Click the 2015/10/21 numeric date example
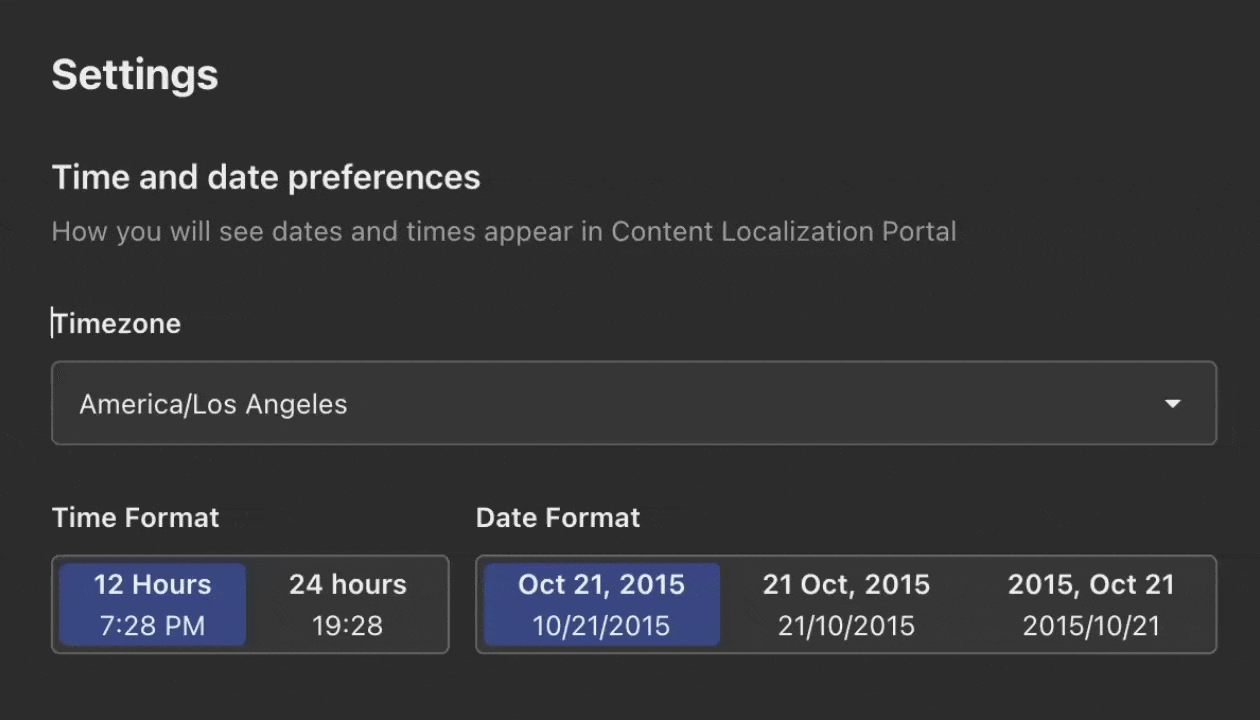 (1091, 626)
